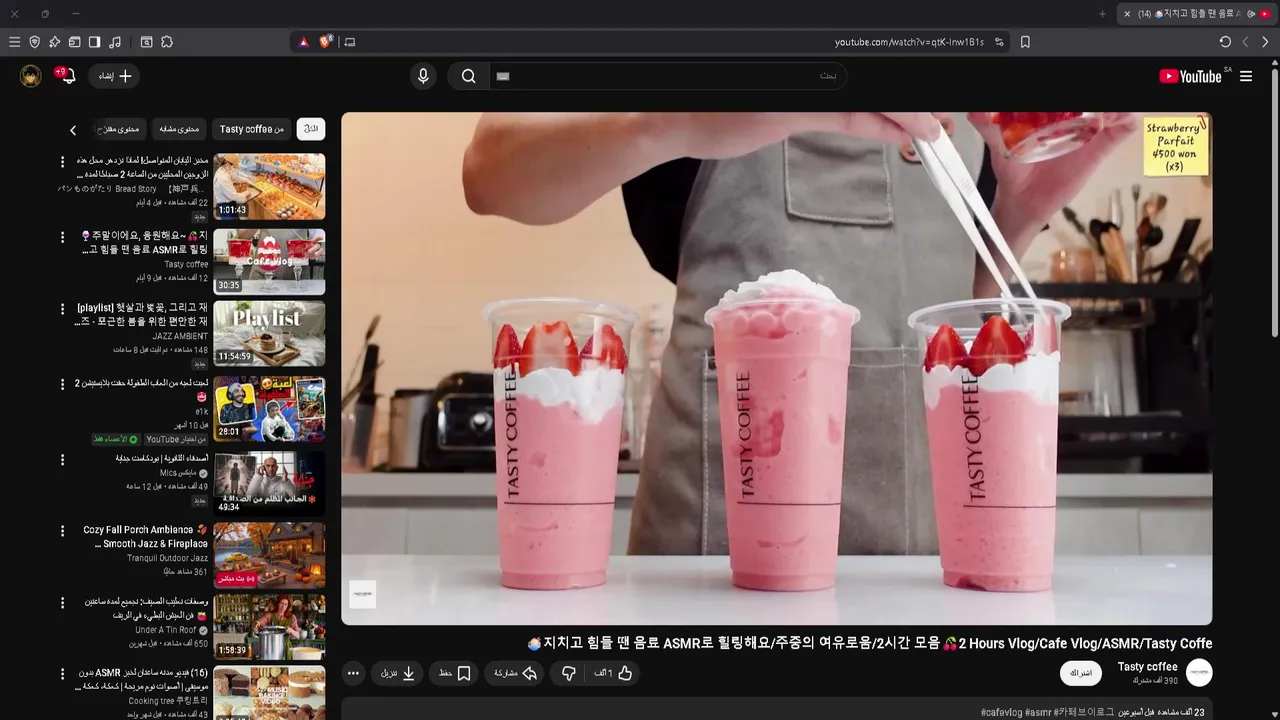
Task: Open the extensions puzzle icon
Action: click(167, 42)
